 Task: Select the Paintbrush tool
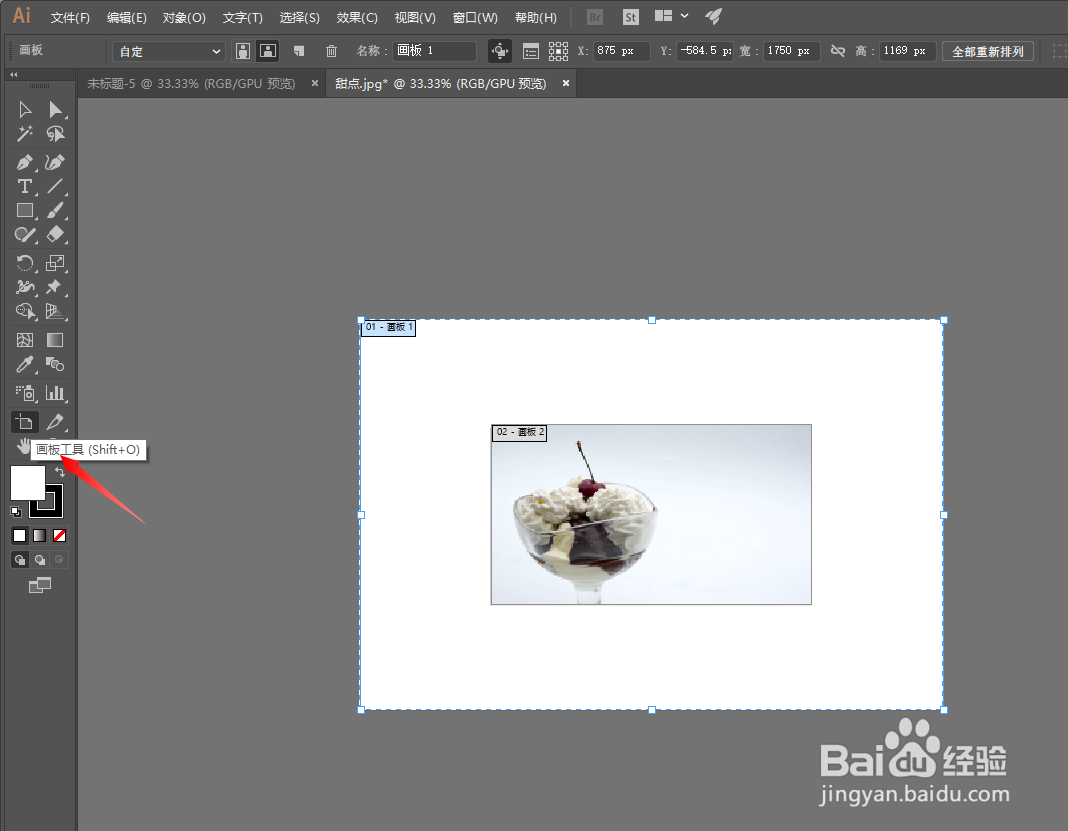(x=55, y=210)
